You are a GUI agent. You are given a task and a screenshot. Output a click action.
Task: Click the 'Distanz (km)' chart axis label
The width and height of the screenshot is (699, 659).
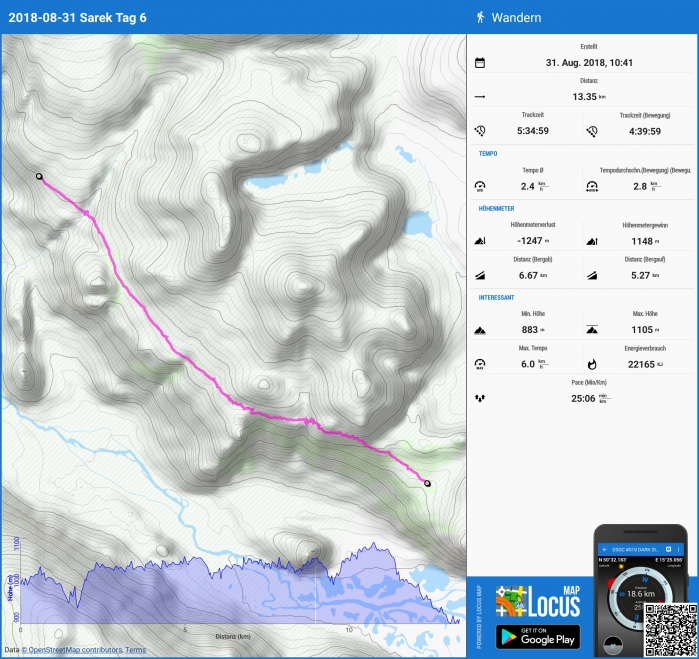point(233,636)
